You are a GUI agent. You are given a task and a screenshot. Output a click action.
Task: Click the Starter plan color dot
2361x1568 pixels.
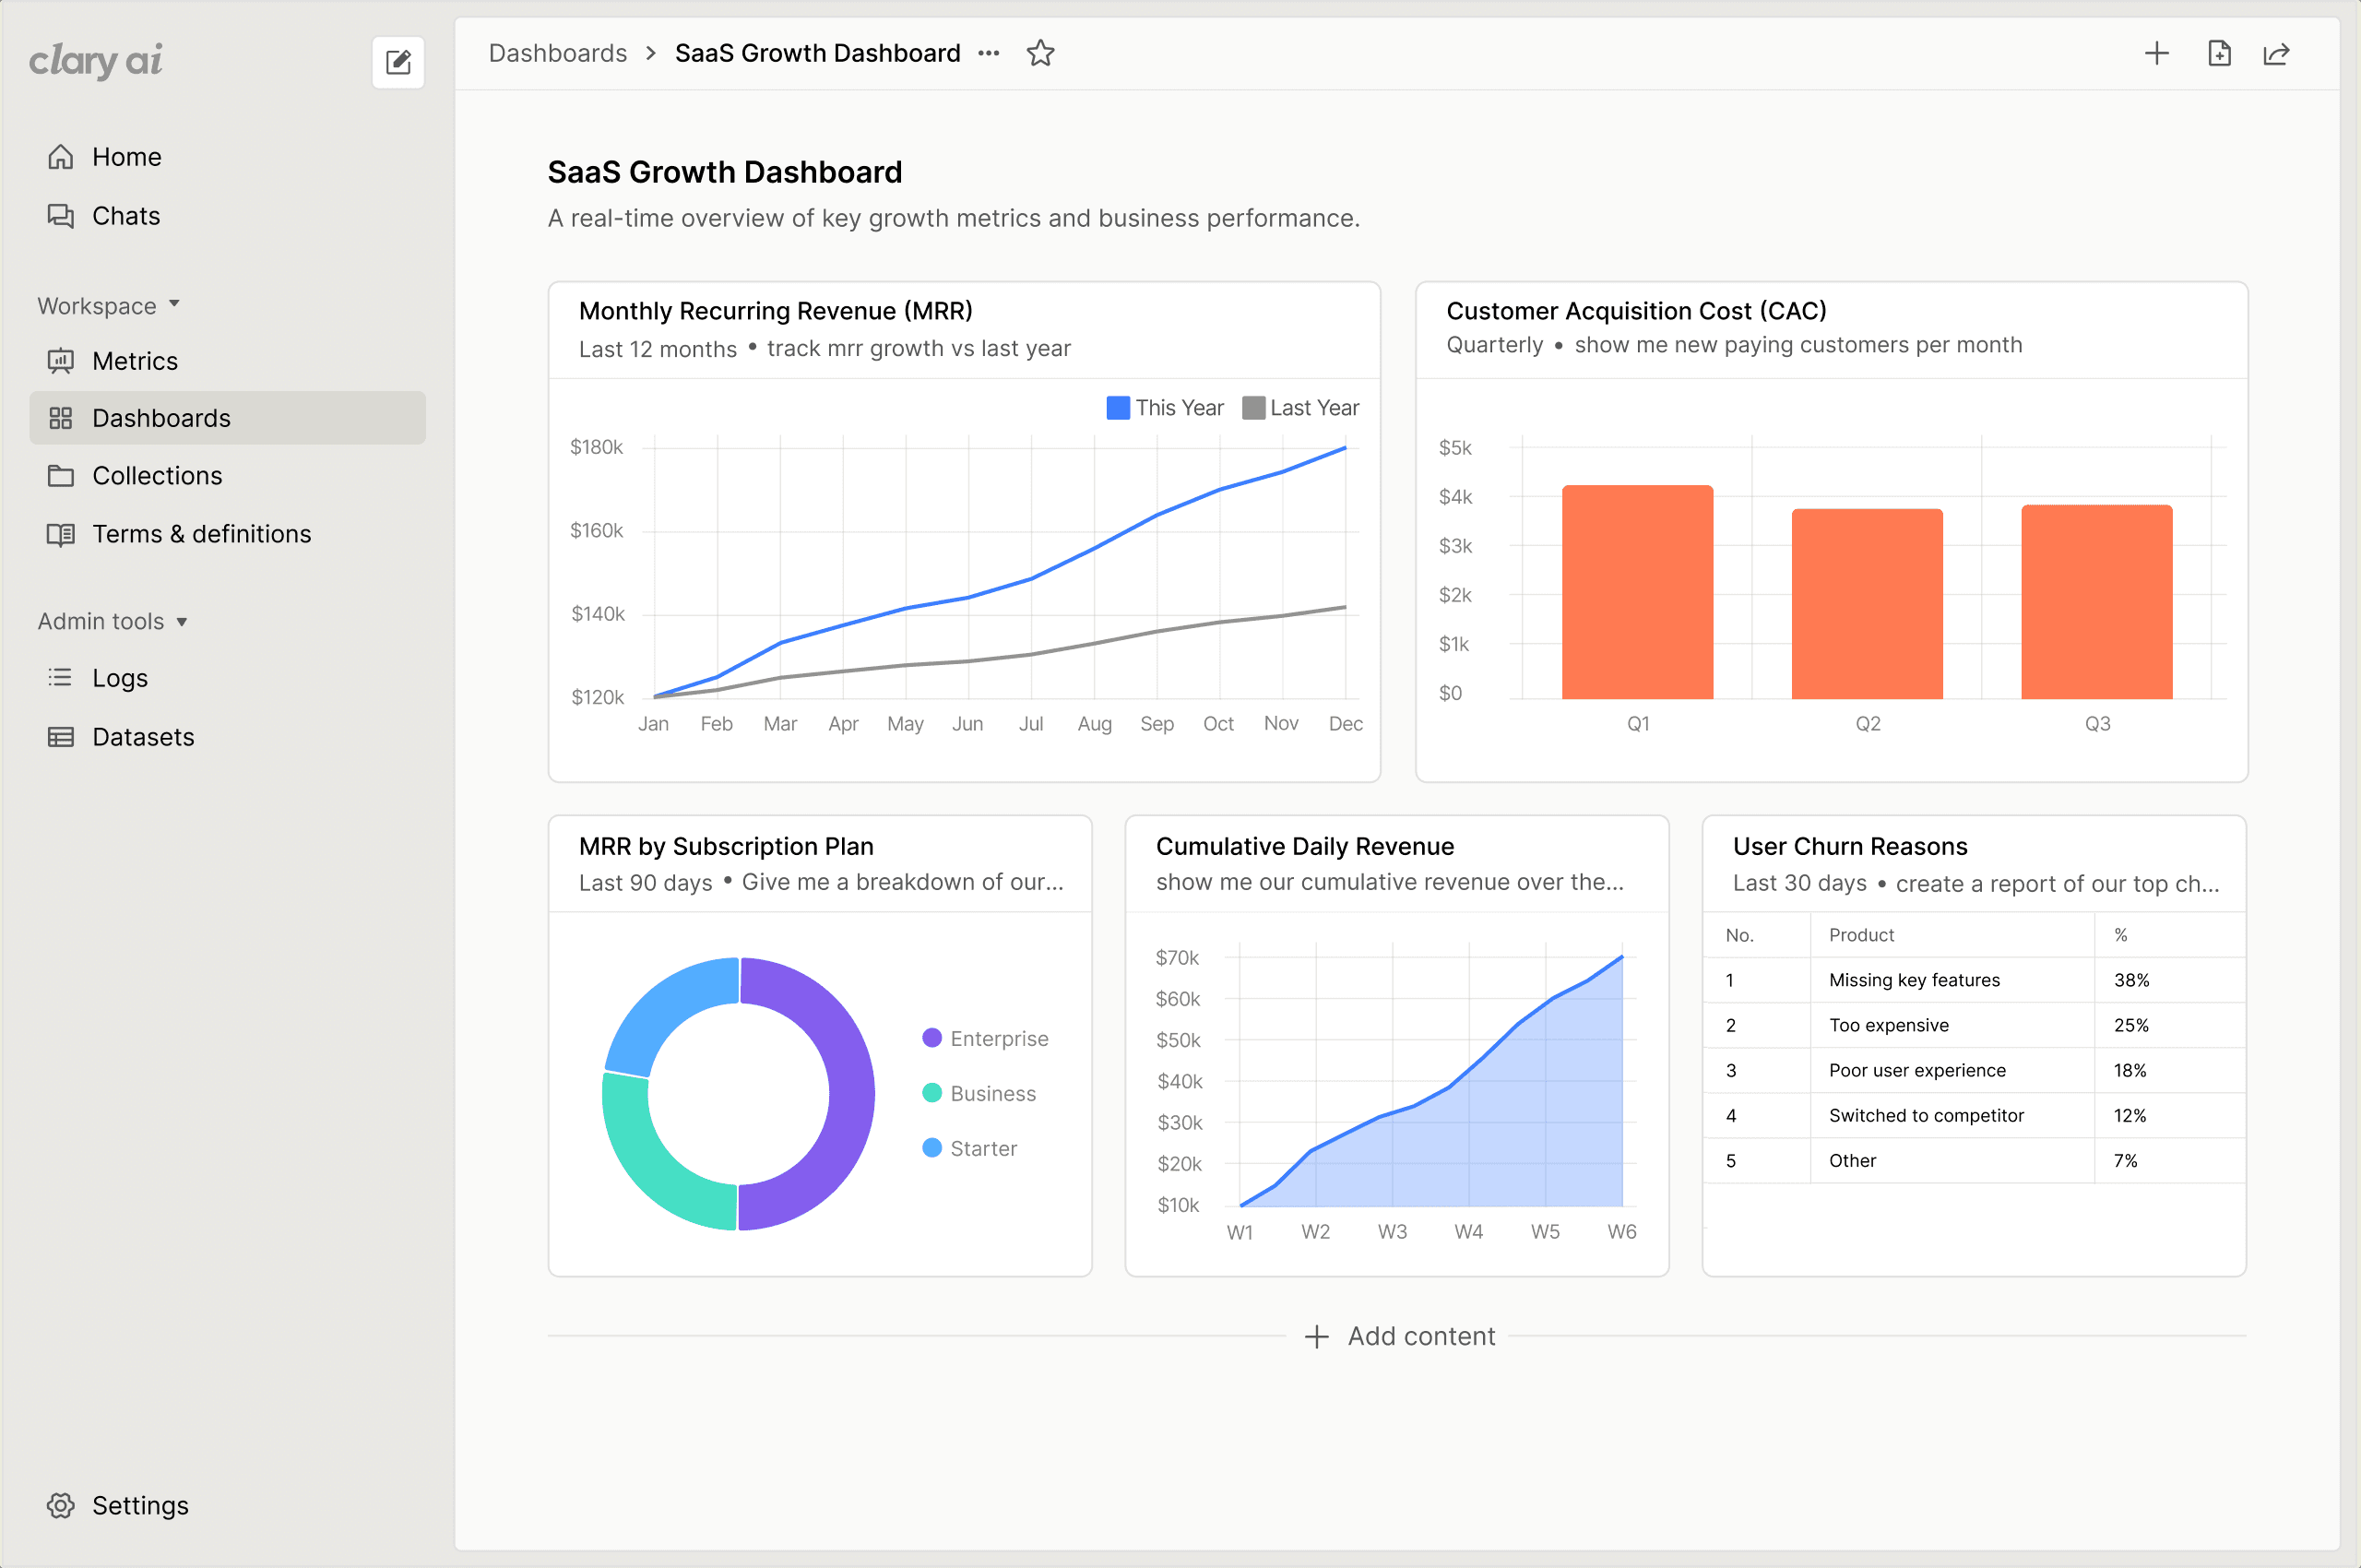[932, 1148]
